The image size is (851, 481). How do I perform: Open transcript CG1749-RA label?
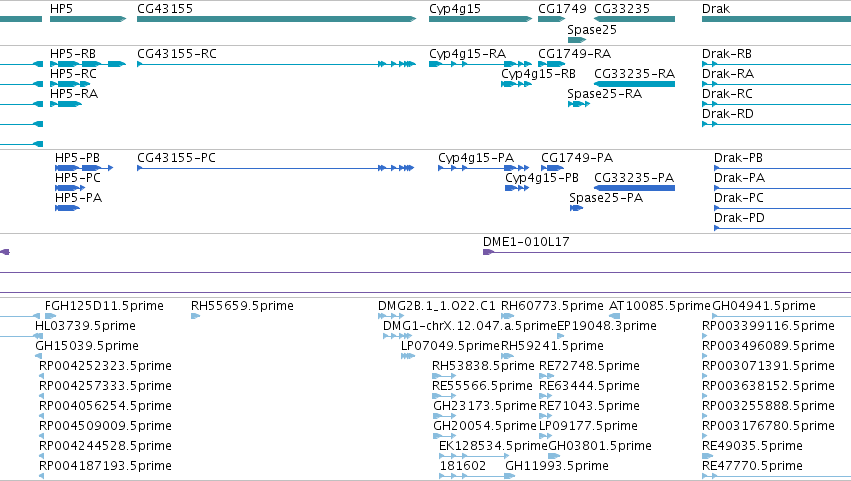(574, 54)
